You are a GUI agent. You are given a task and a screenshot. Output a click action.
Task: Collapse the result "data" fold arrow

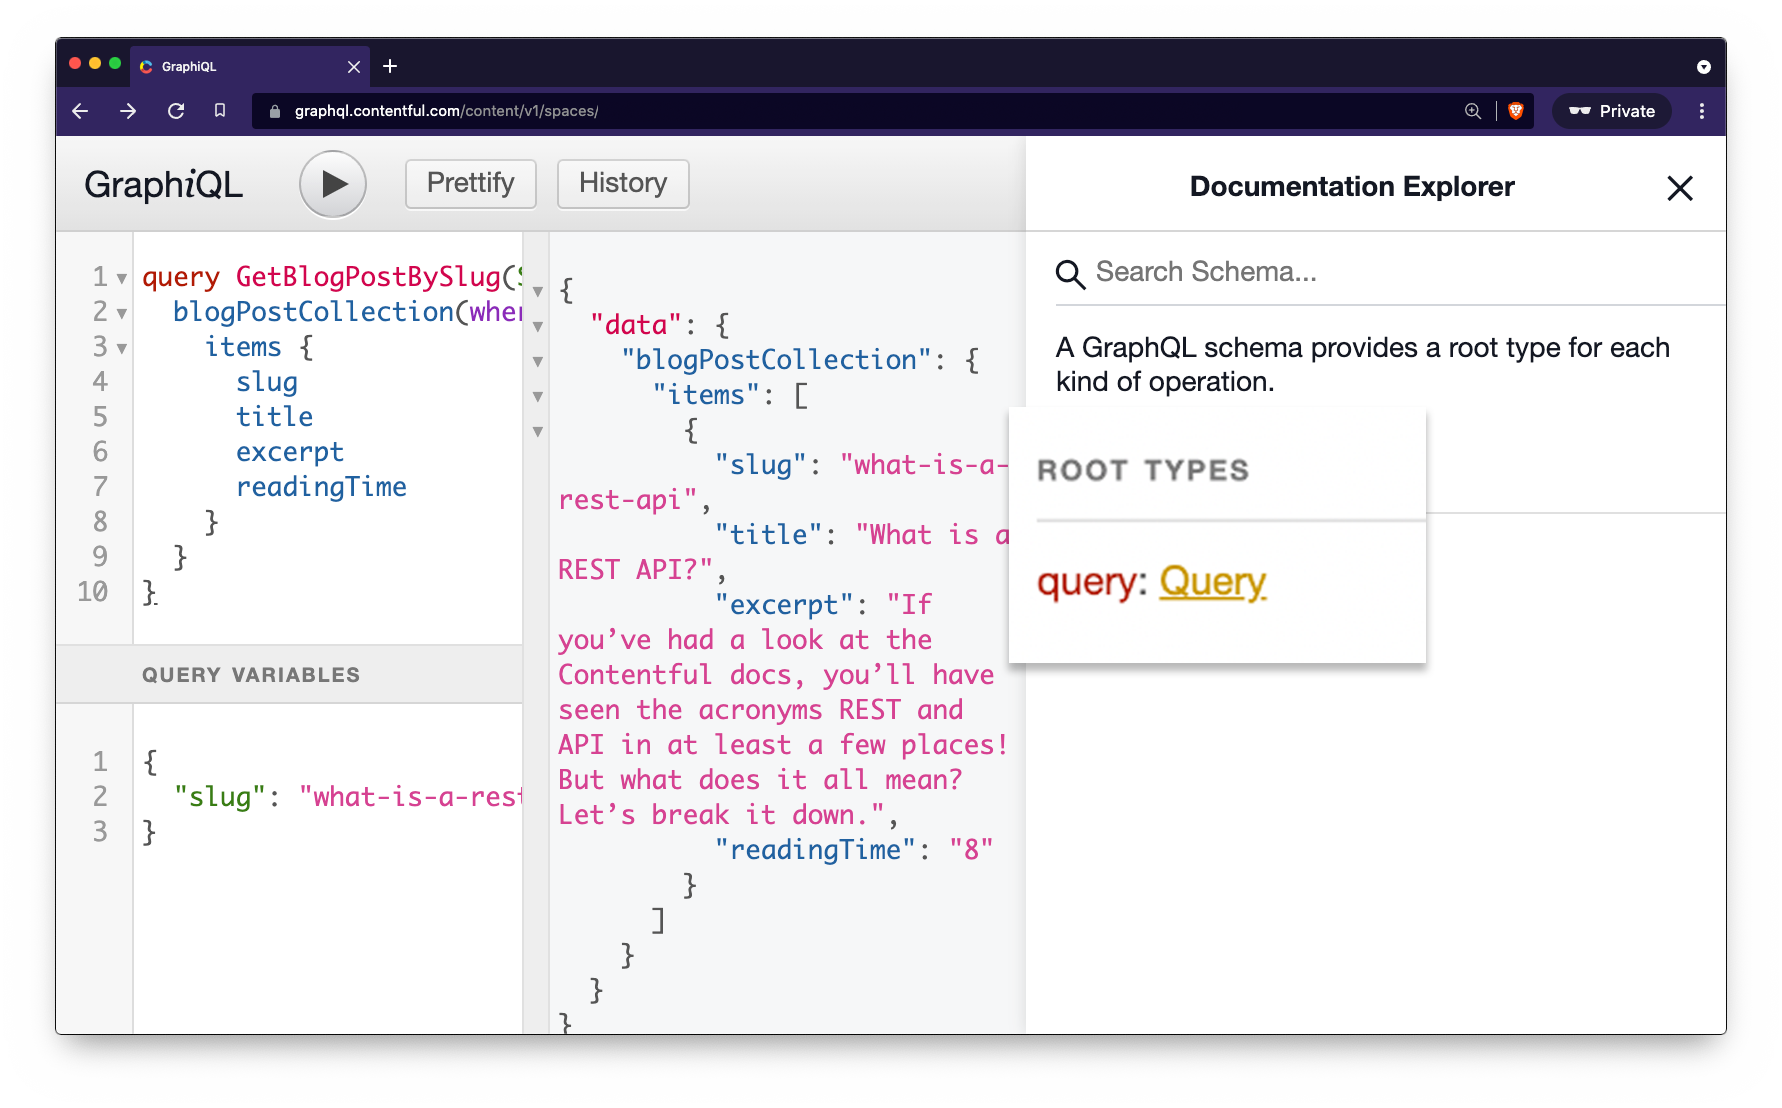pos(538,326)
